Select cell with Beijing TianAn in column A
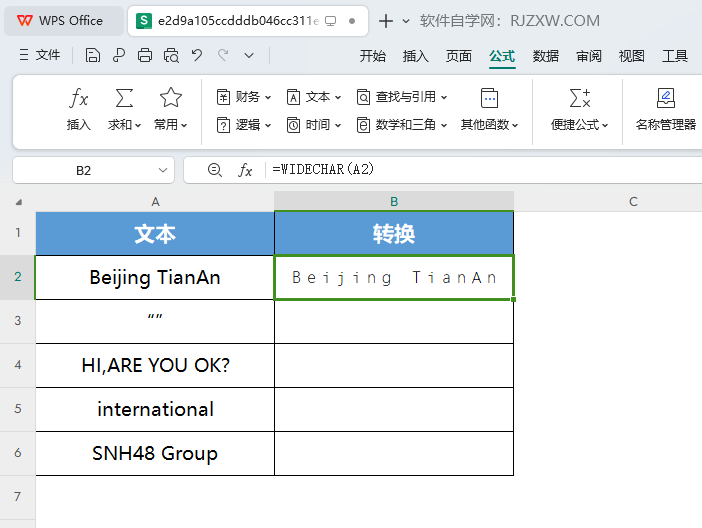 (155, 277)
